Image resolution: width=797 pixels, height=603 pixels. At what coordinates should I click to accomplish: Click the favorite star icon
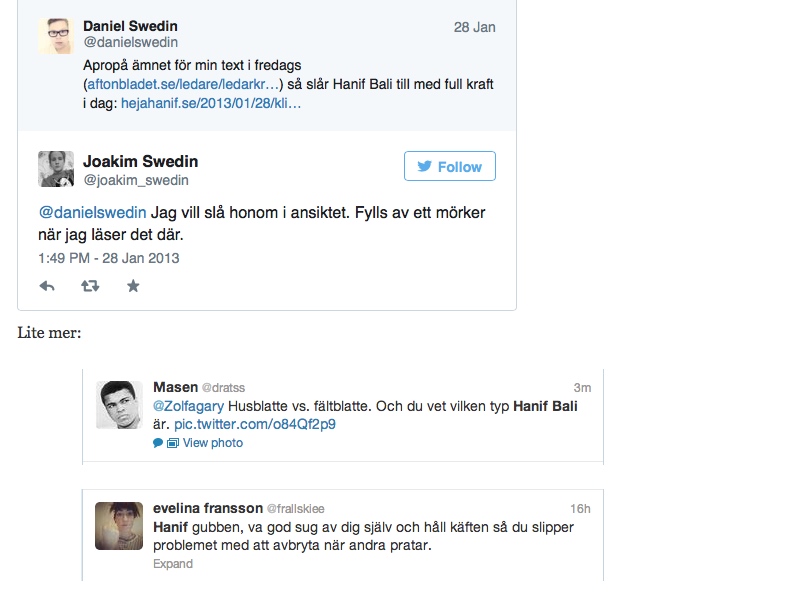[133, 286]
